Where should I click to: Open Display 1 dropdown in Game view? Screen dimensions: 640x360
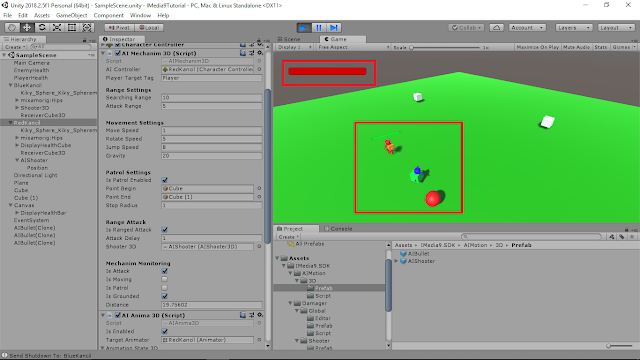pos(295,47)
